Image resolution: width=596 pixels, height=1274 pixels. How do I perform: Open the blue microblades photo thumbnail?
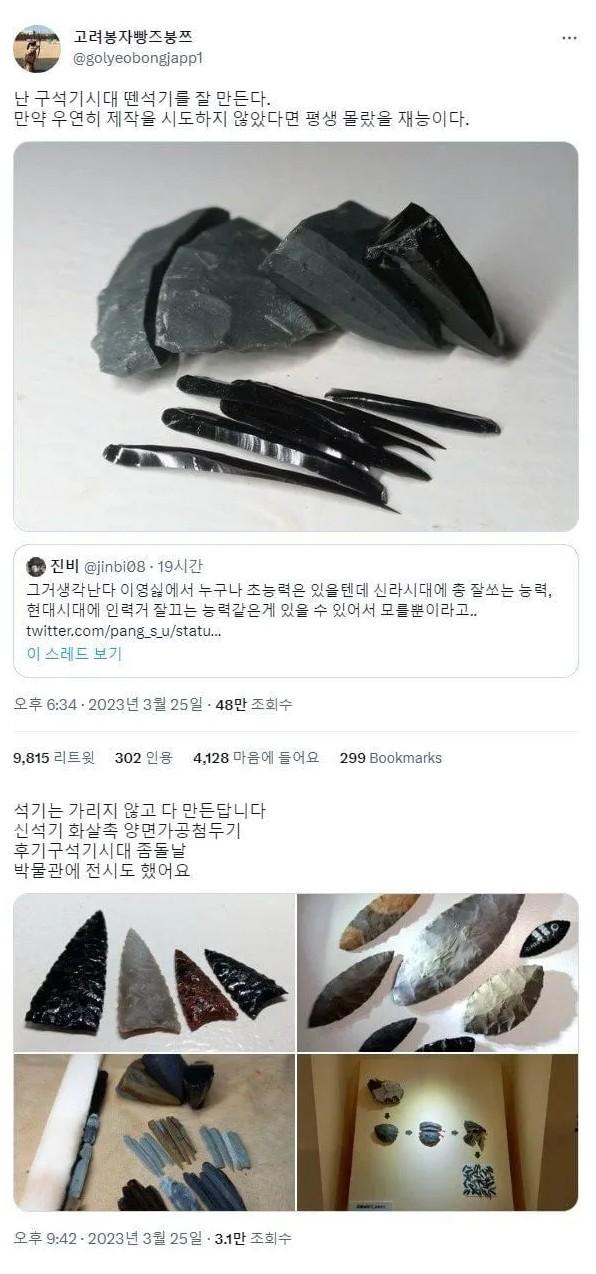[x=154, y=1132]
